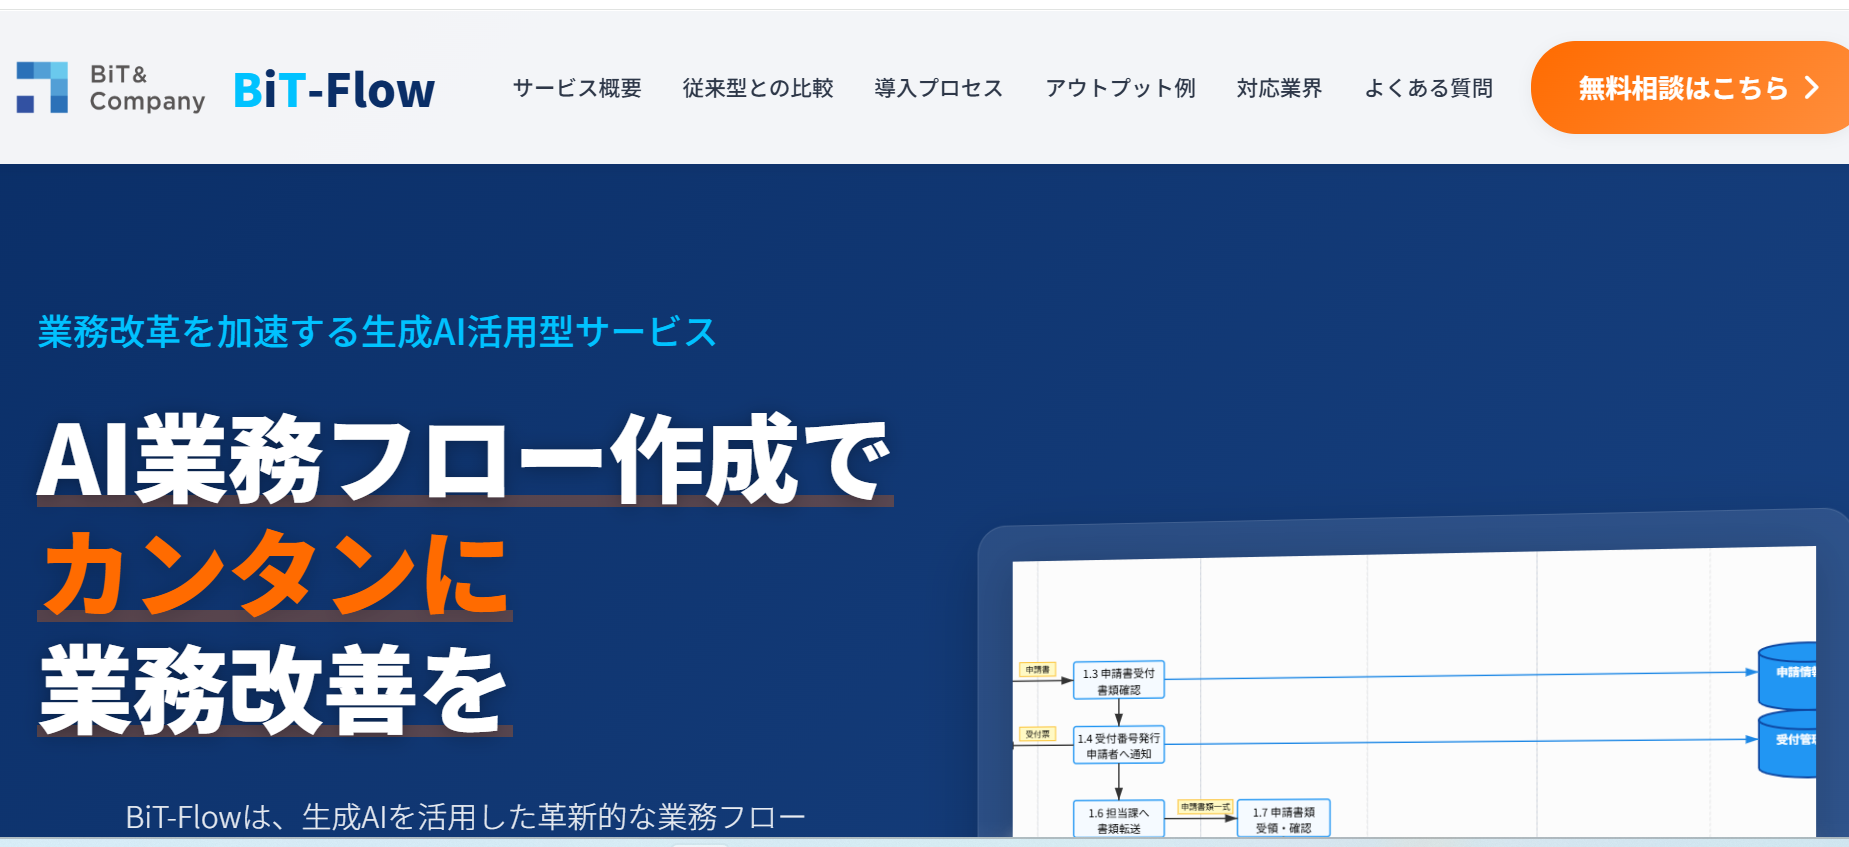Click the yellow 受付票 label in flowchart
Viewport: 1849px width, 847px height.
[1037, 734]
